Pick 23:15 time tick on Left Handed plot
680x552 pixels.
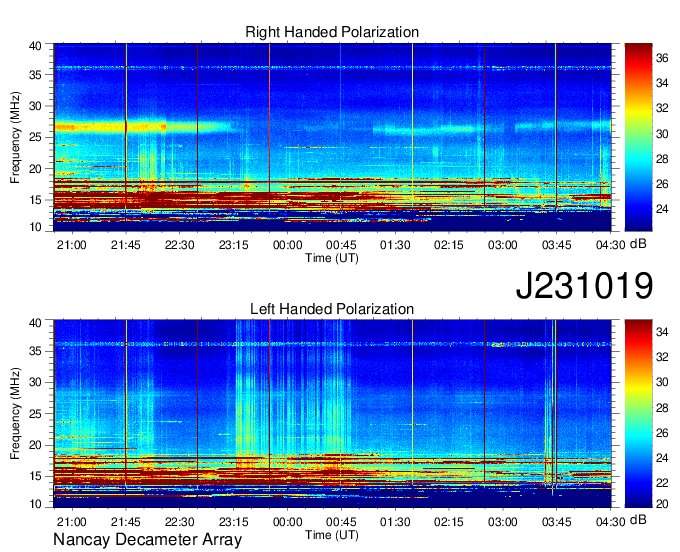(233, 522)
